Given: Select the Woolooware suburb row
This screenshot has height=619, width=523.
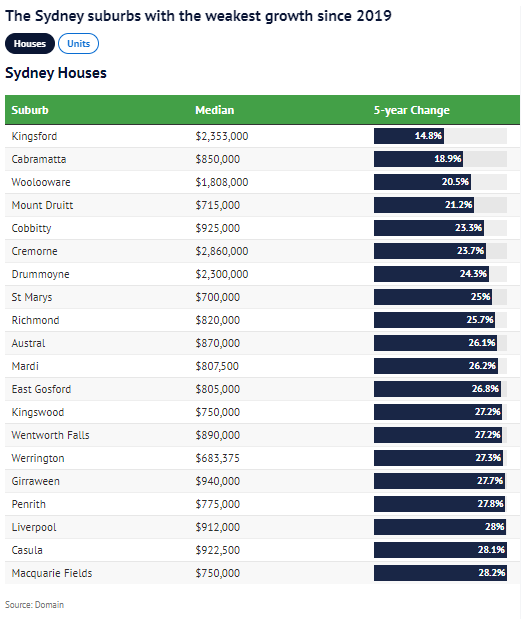Looking at the screenshot, I should (262, 182).
